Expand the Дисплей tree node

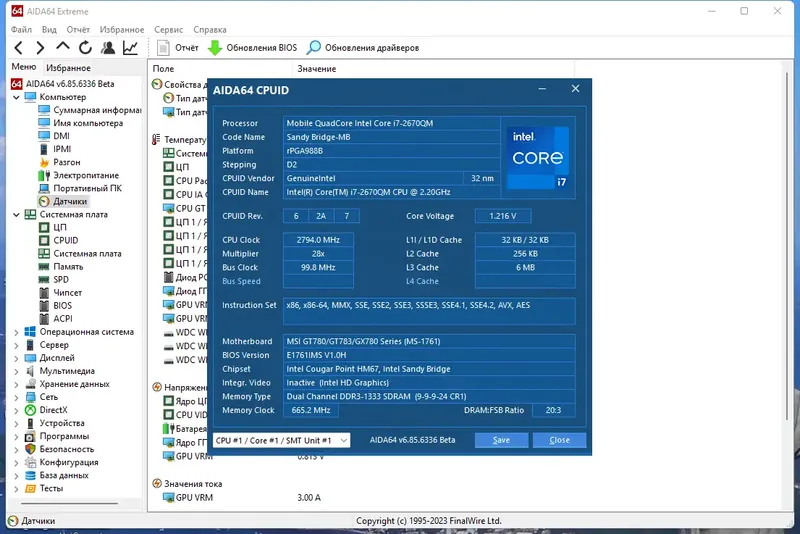point(16,358)
